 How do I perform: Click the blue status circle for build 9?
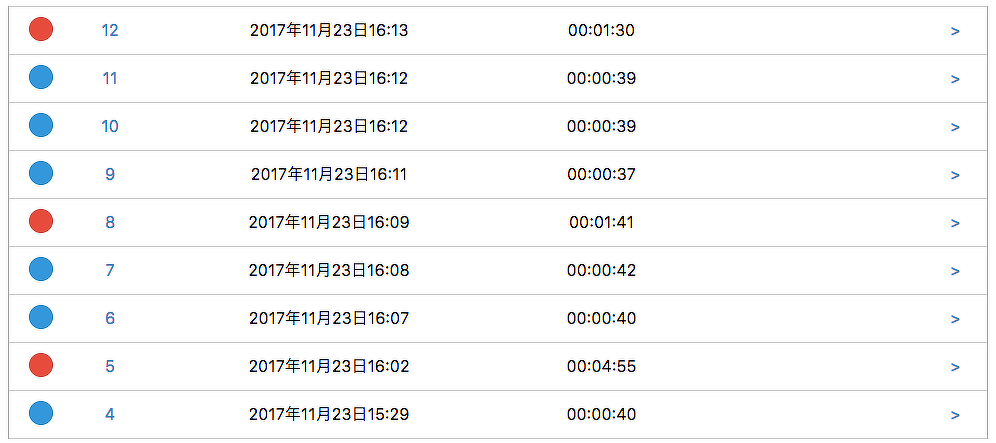click(41, 174)
